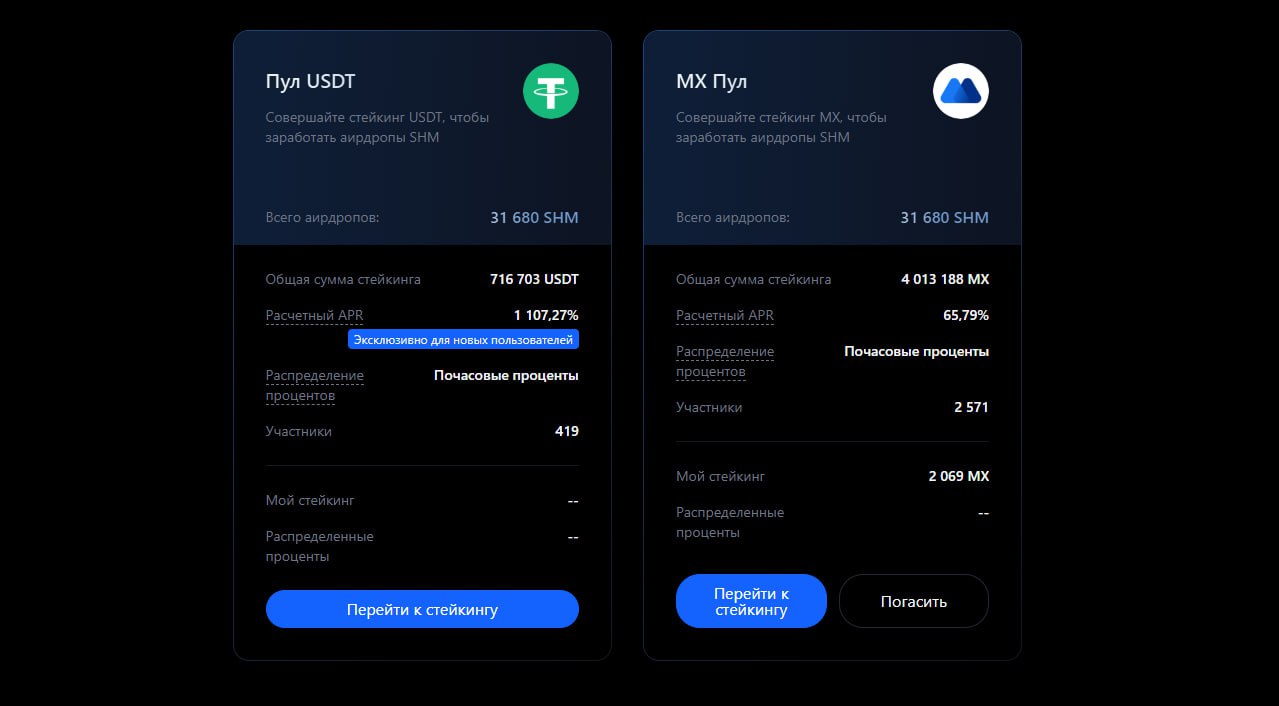1279x706 pixels.
Task: Click the 'Мой стейкинг' value 2 069 MX
Action: point(958,476)
